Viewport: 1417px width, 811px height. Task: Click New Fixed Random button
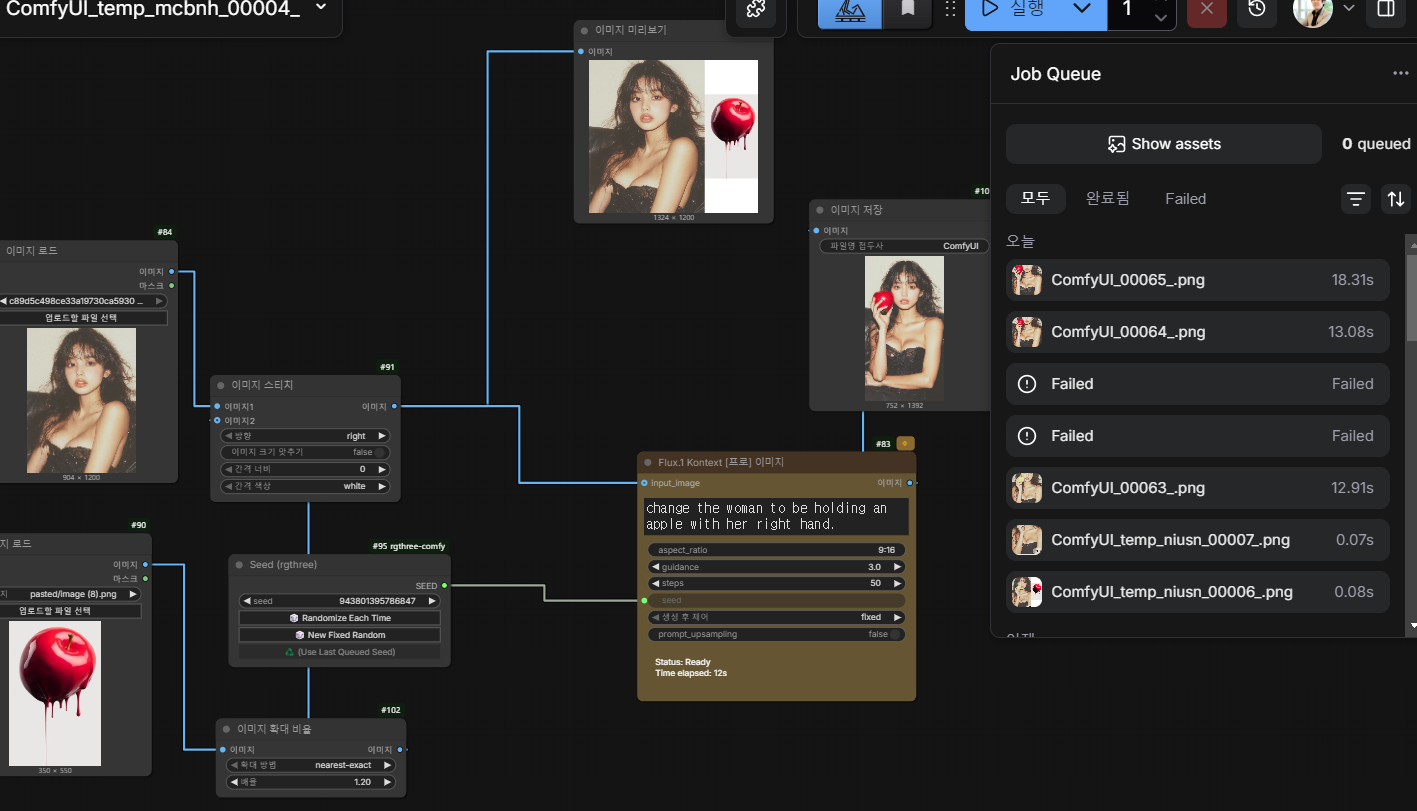tap(340, 635)
